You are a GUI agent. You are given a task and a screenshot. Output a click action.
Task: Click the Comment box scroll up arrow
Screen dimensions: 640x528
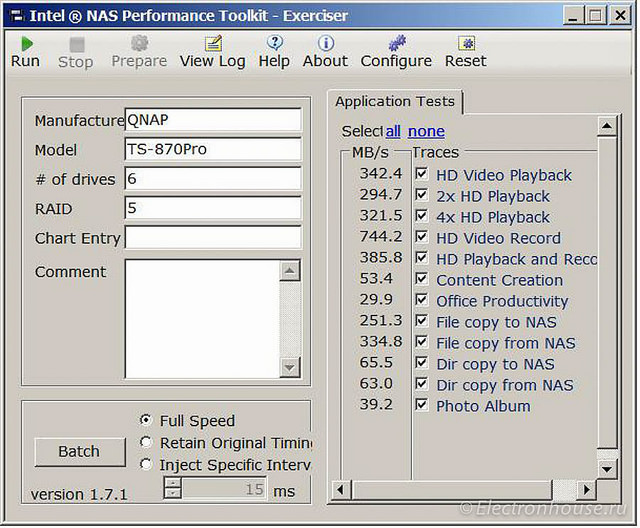click(x=290, y=271)
